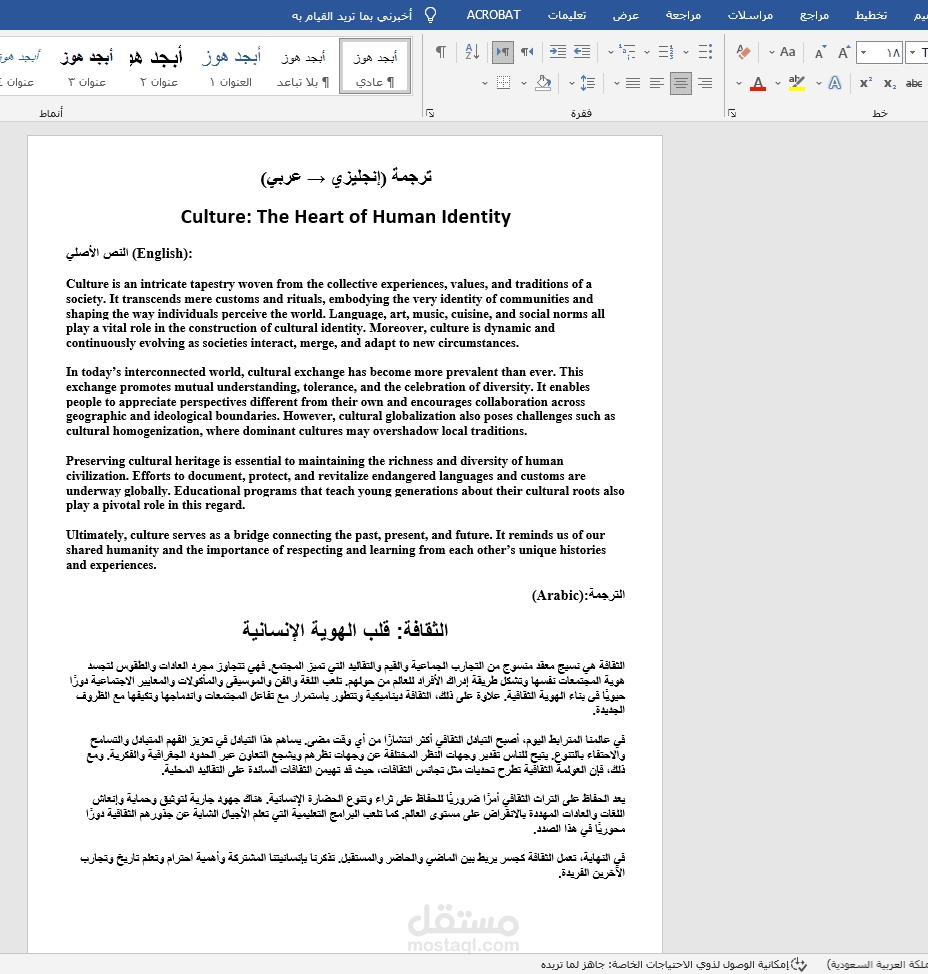Apply numbering with the numbered list icon
928x974 pixels.
(666, 52)
